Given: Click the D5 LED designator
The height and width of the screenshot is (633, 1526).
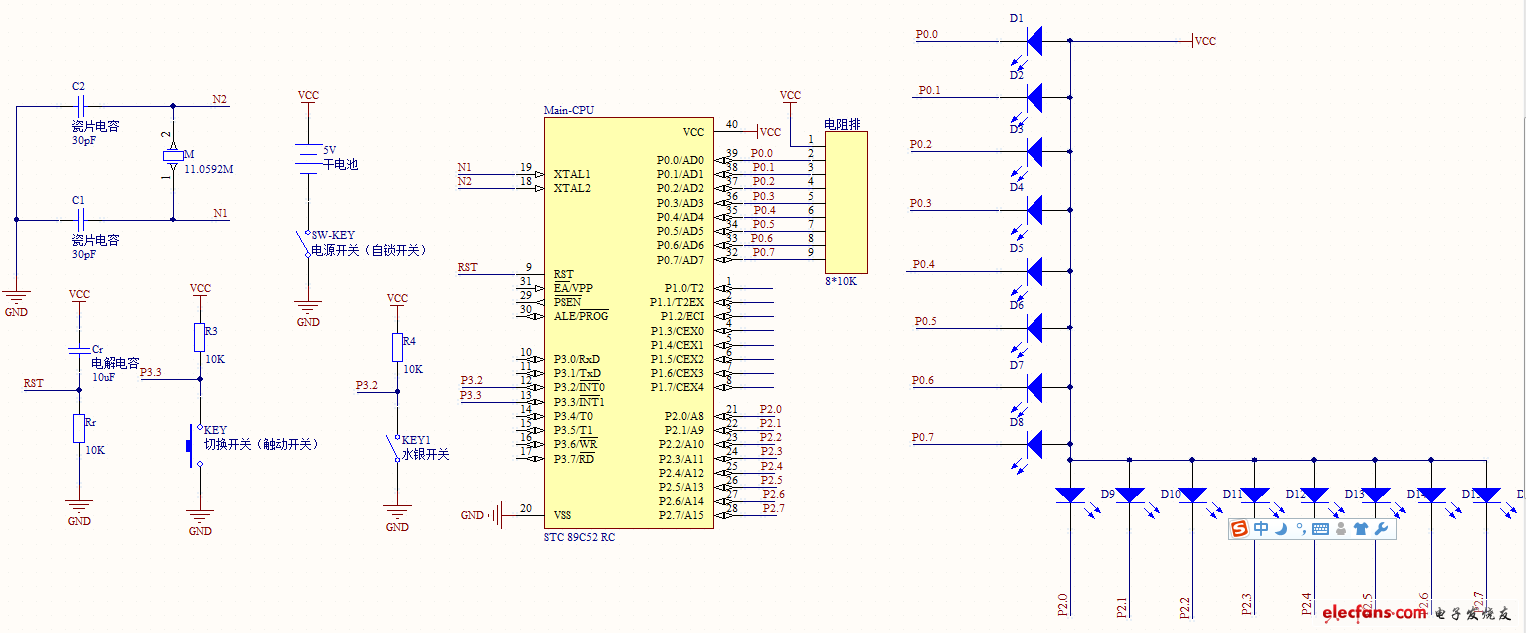Looking at the screenshot, I should pyautogui.click(x=1017, y=248).
